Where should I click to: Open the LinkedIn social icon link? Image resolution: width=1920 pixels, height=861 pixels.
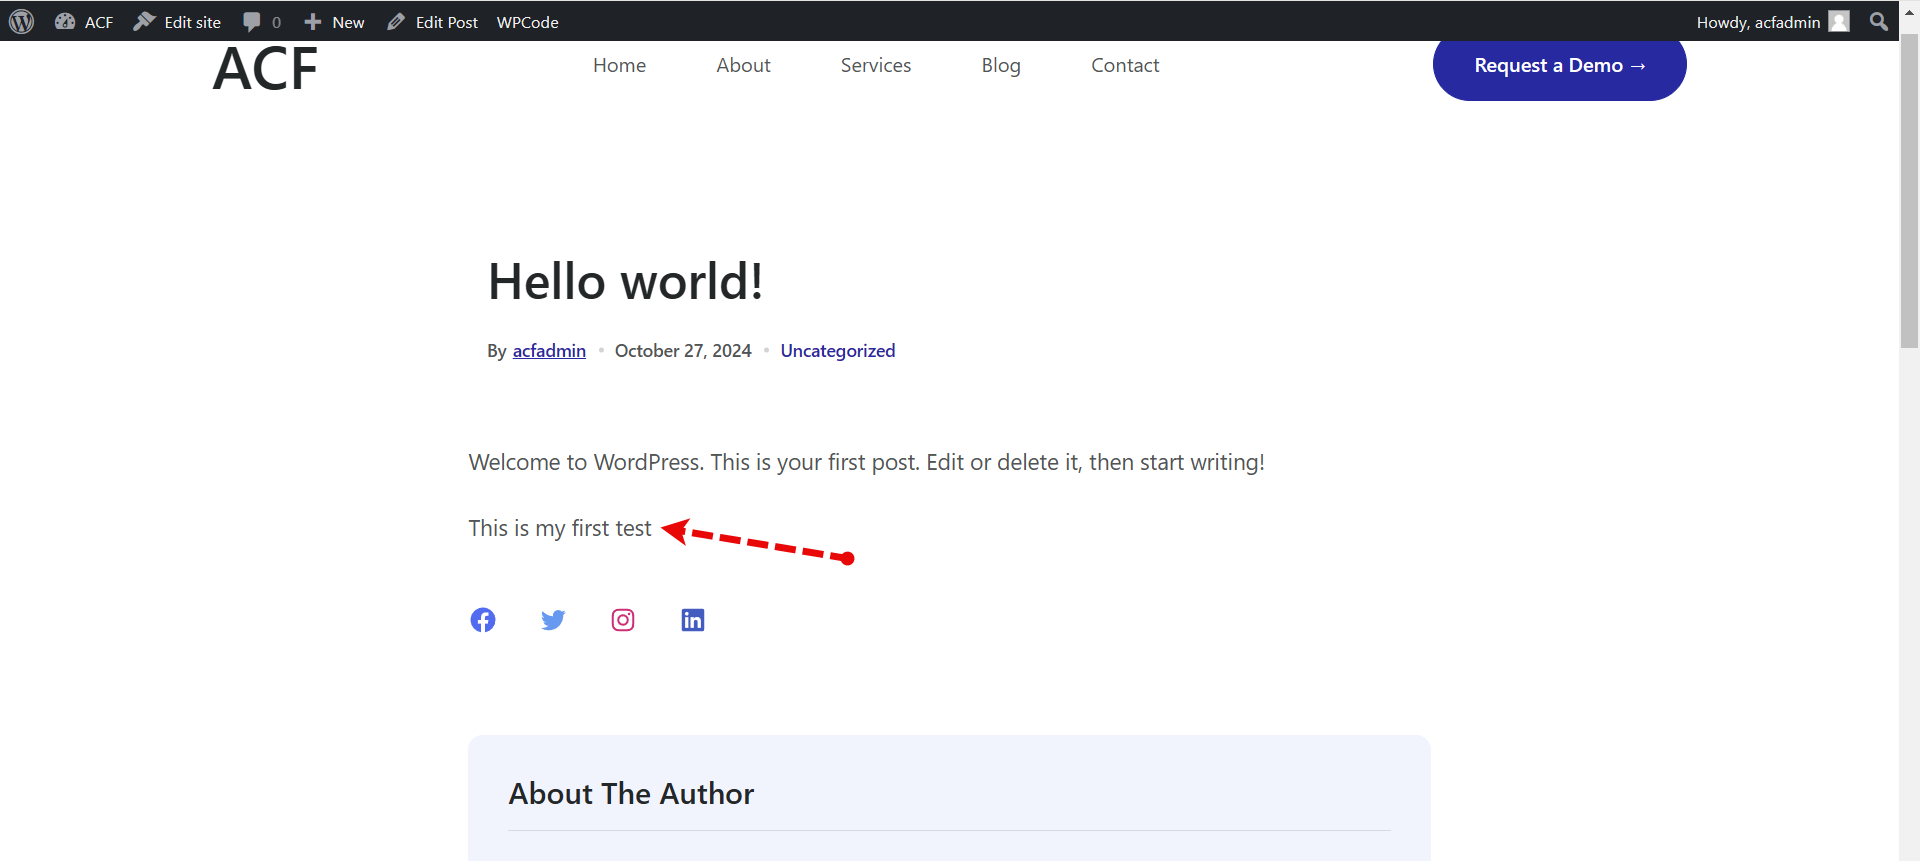pyautogui.click(x=693, y=620)
